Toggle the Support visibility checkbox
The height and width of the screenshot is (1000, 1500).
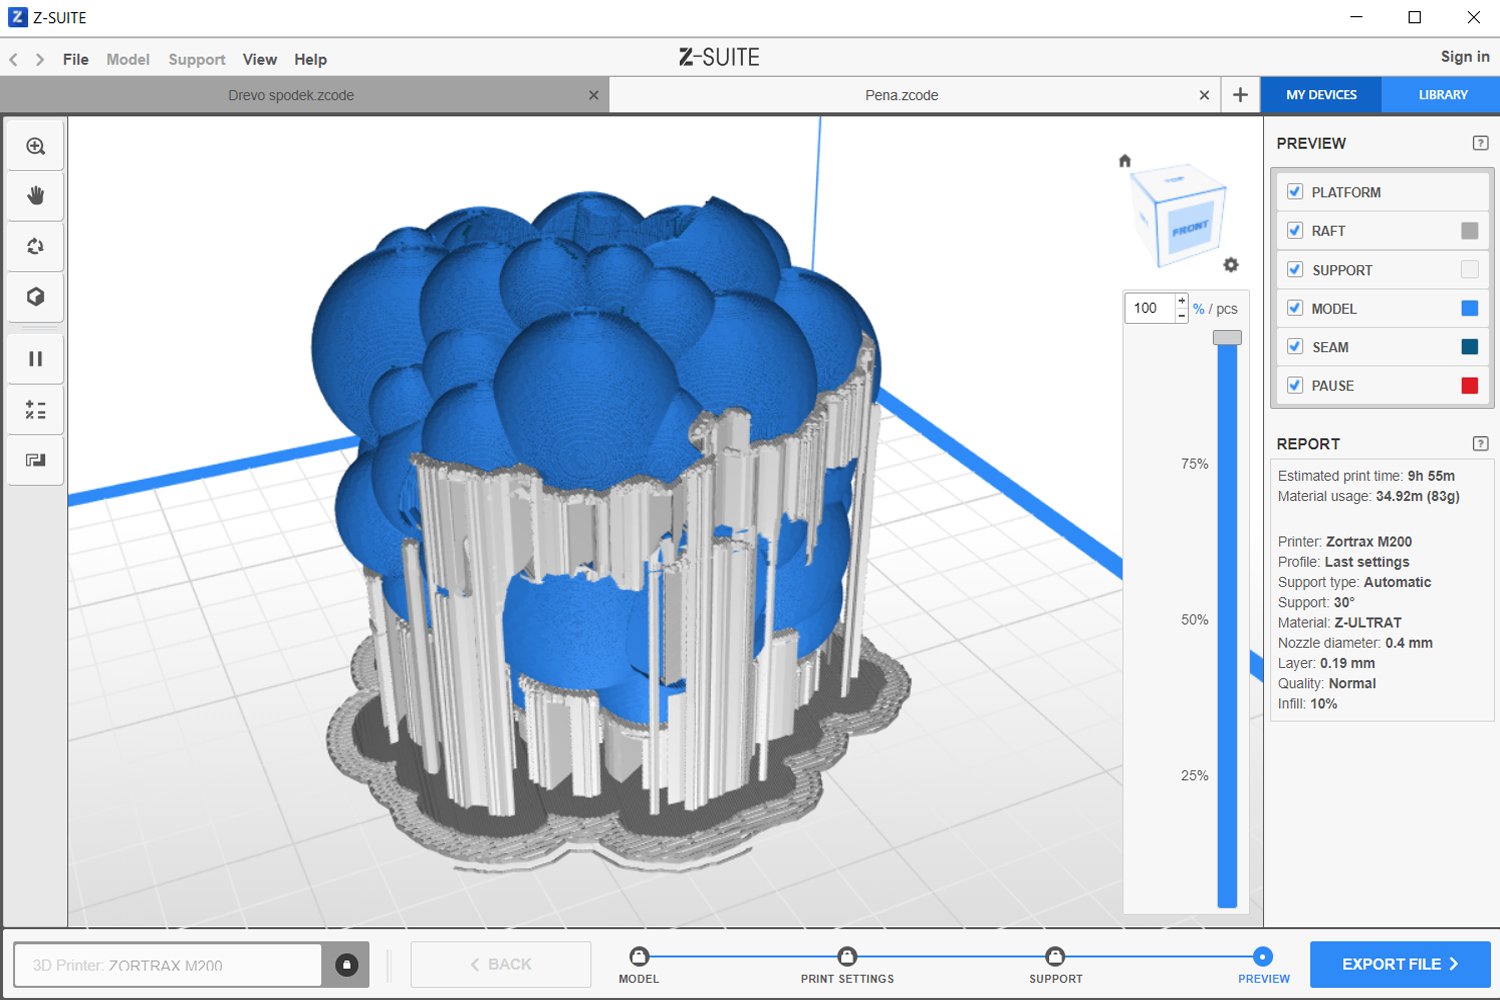tap(1295, 269)
